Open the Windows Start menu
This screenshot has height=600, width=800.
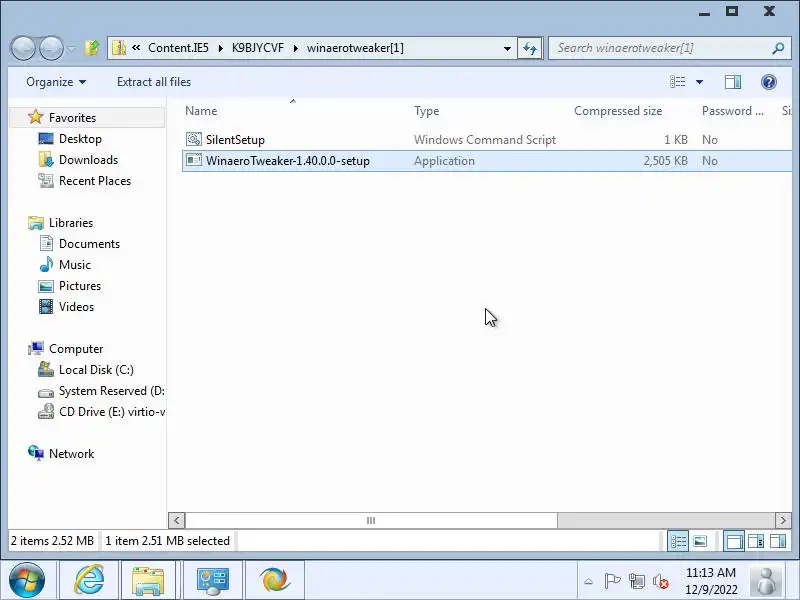pyautogui.click(x=27, y=580)
